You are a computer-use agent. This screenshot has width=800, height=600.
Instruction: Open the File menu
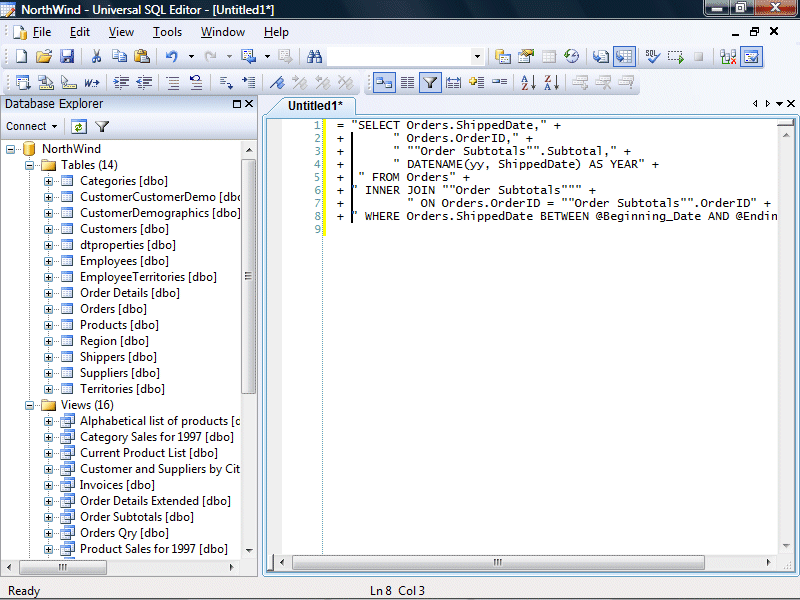[x=42, y=32]
